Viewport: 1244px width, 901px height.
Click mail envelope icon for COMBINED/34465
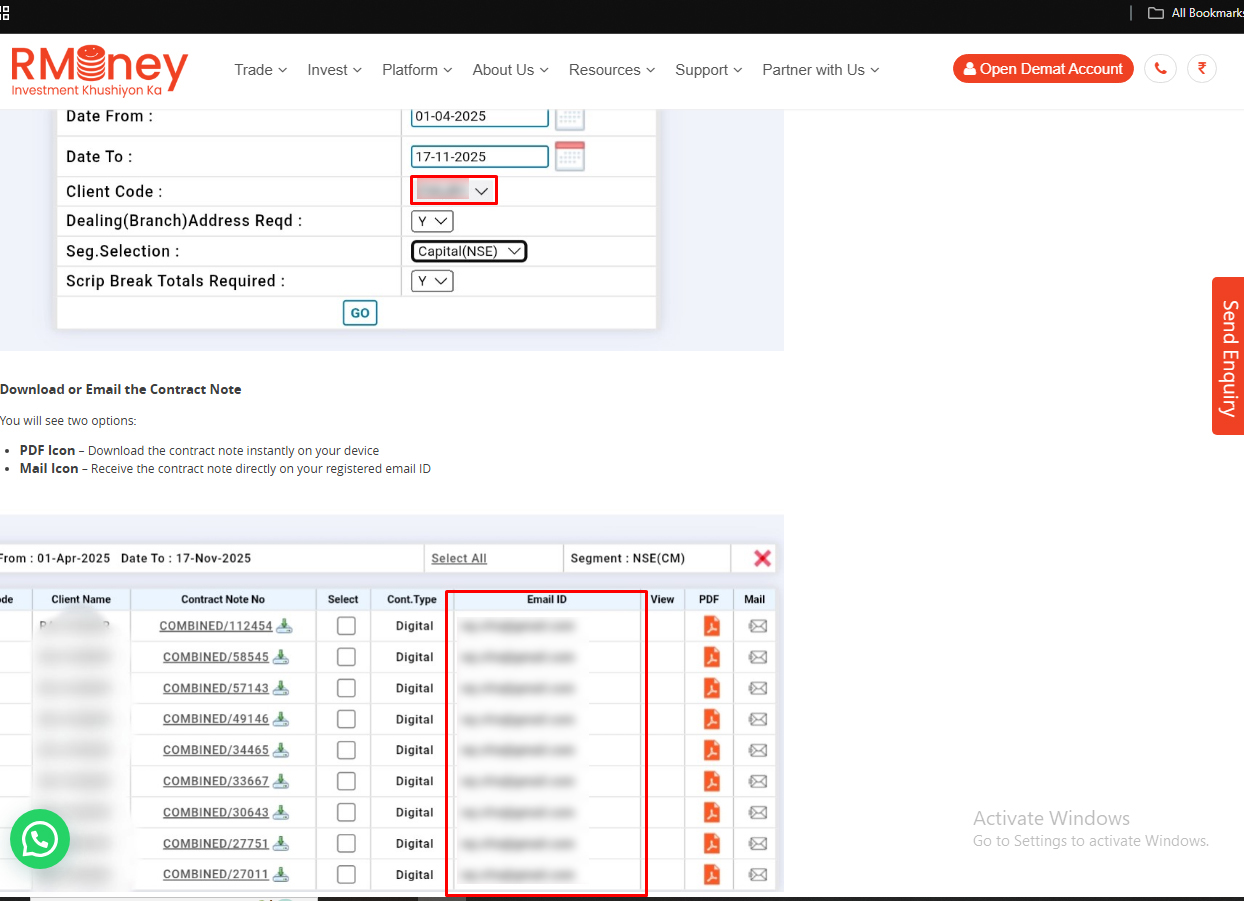click(x=758, y=750)
